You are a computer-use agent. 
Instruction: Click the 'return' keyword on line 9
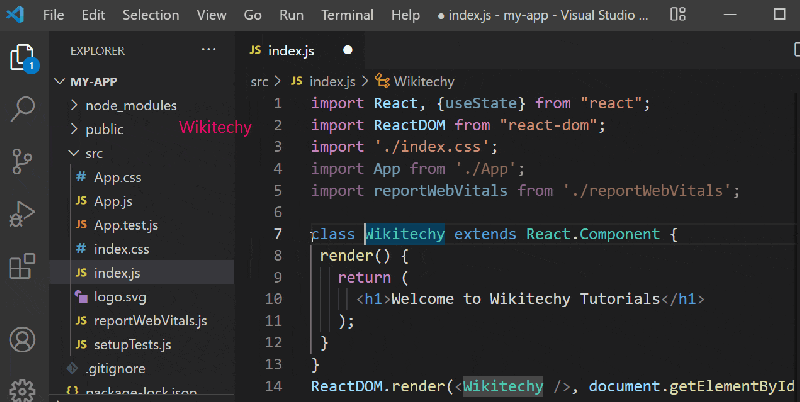click(x=364, y=278)
